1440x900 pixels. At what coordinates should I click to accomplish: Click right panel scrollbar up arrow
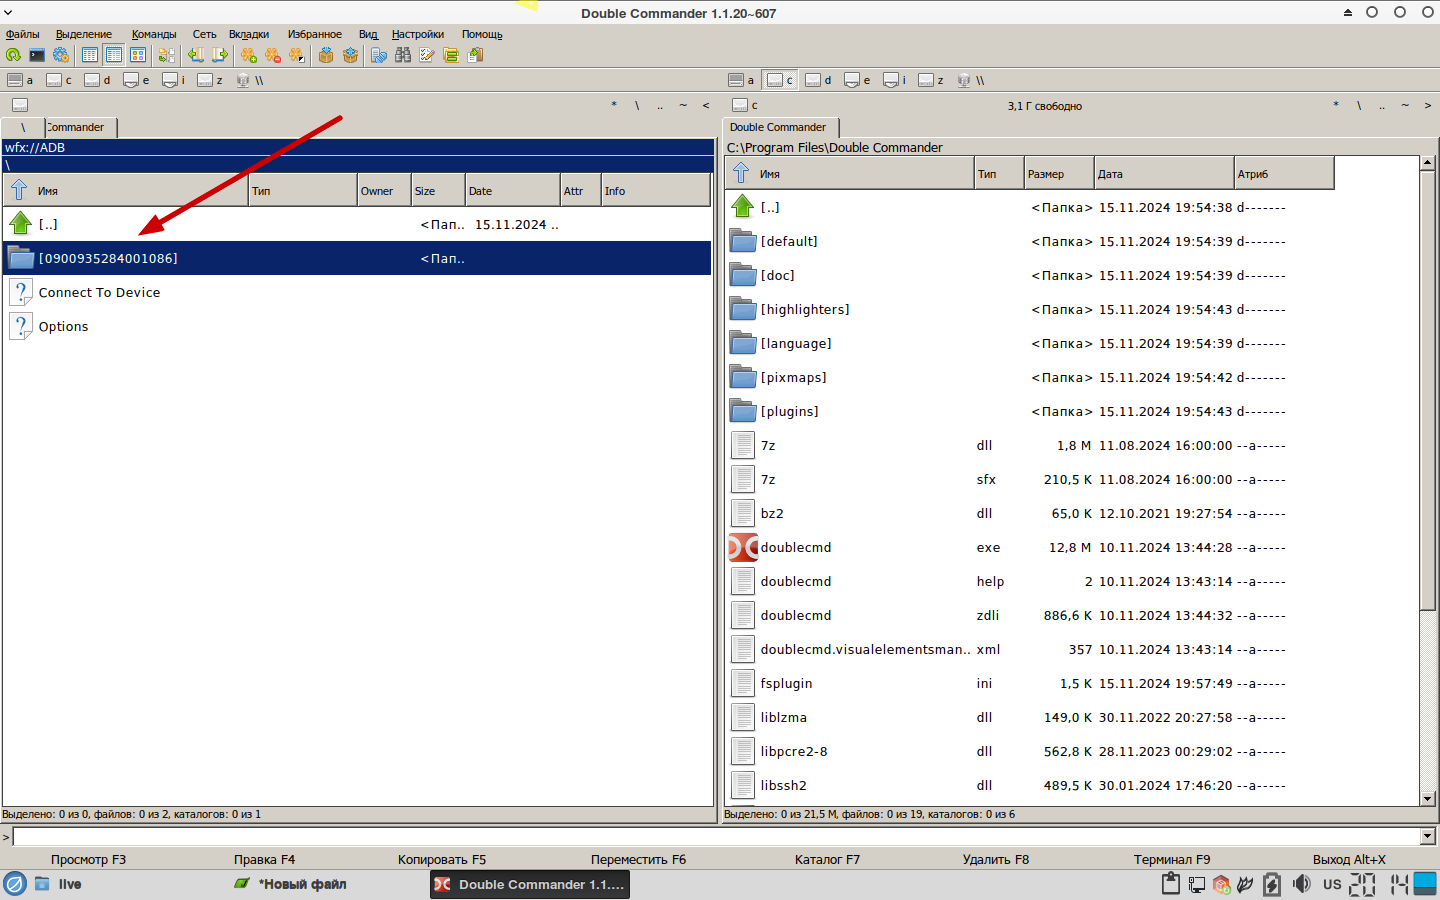point(1428,162)
